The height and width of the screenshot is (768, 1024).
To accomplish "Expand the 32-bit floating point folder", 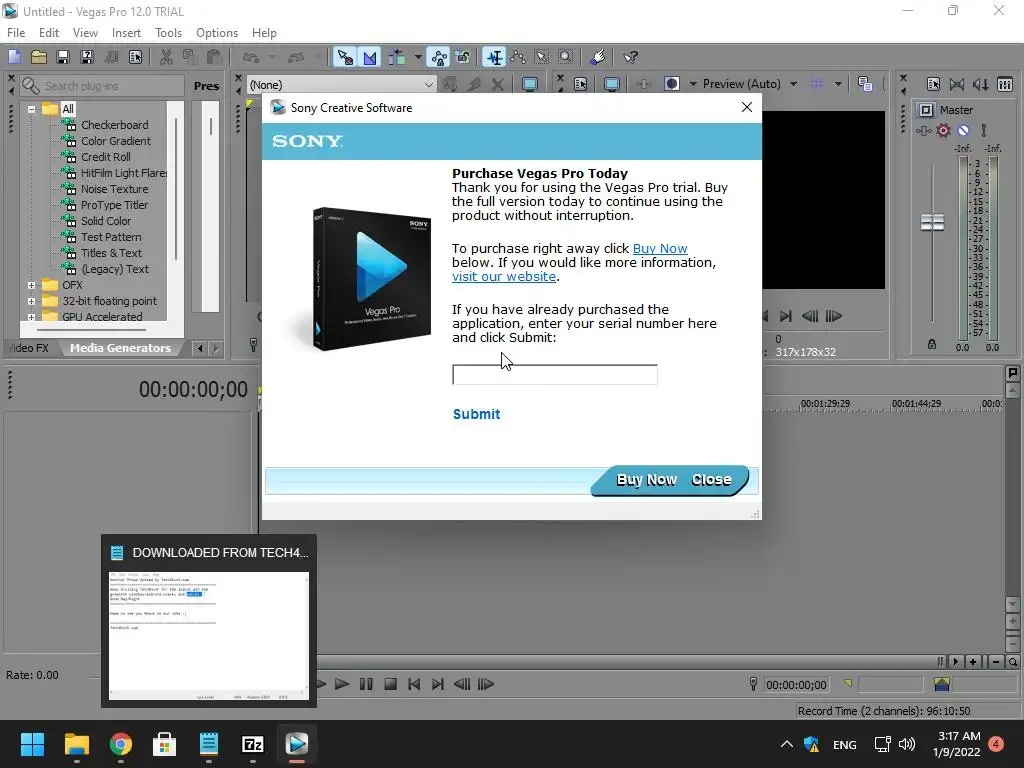I will click(x=31, y=301).
